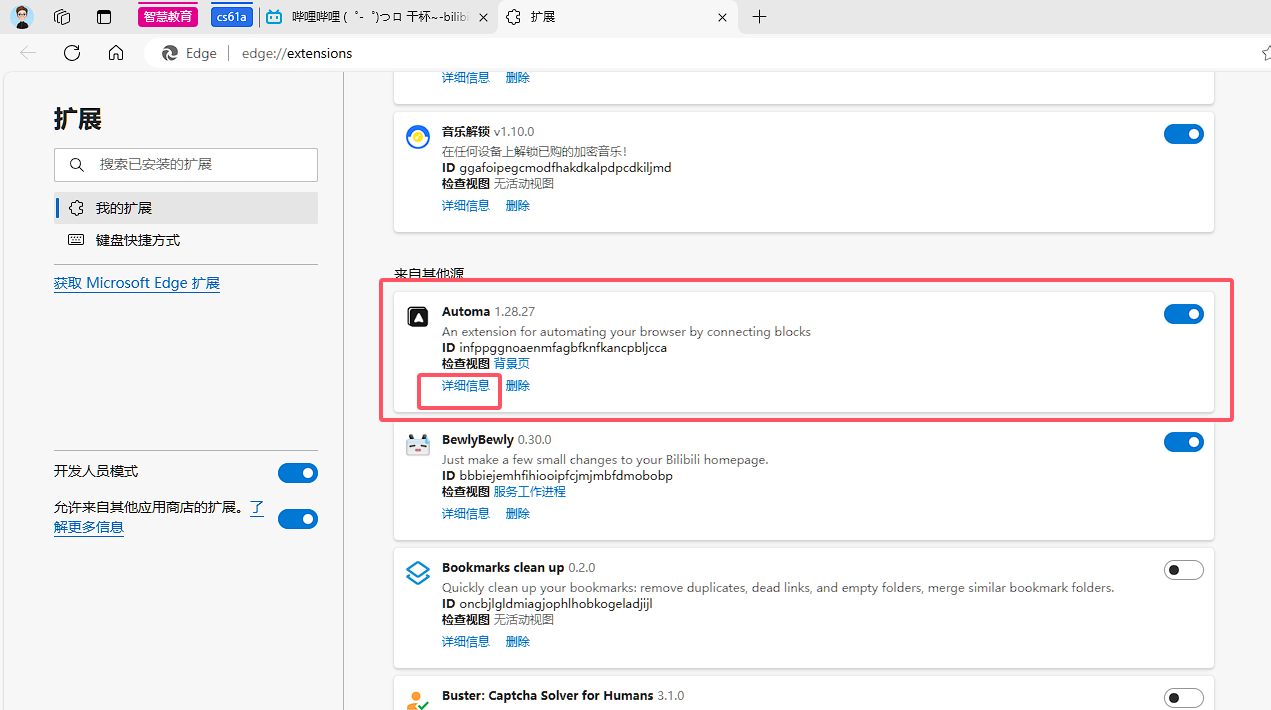Disable the Automa extension toggle
Image resolution: width=1271 pixels, height=710 pixels.
(1184, 314)
